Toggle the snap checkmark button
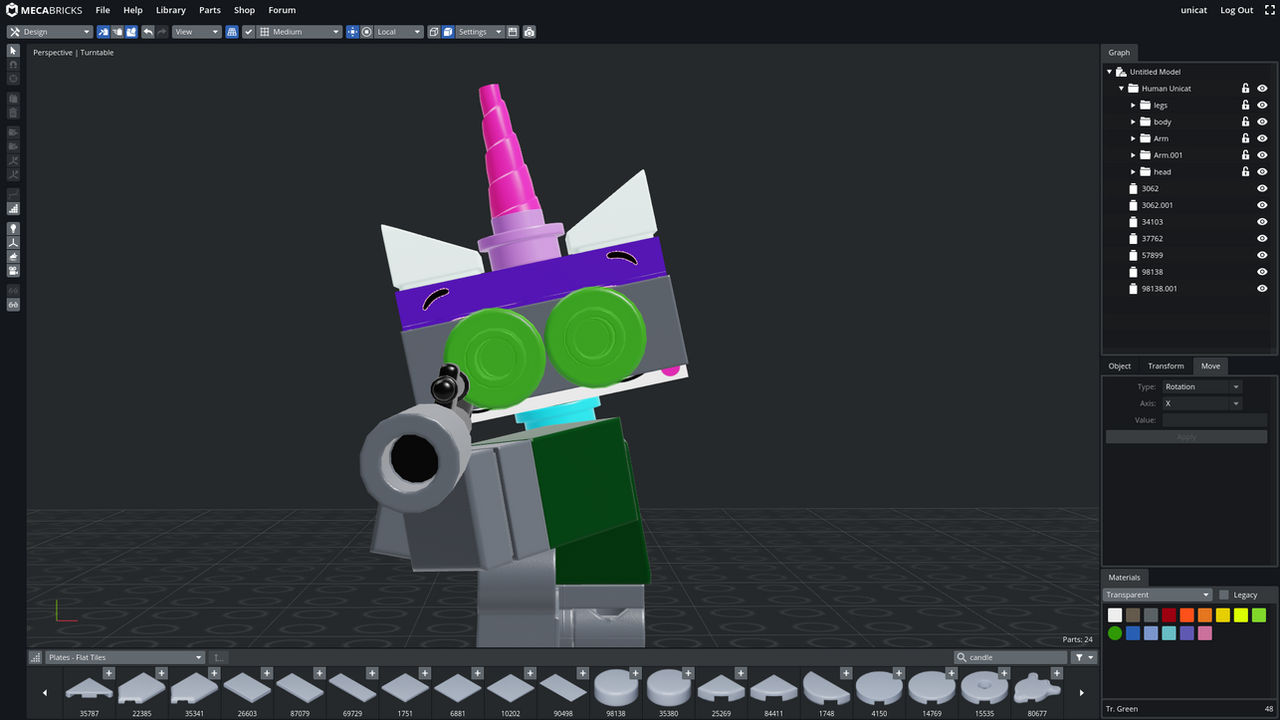Viewport: 1280px width, 720px height. [x=248, y=32]
